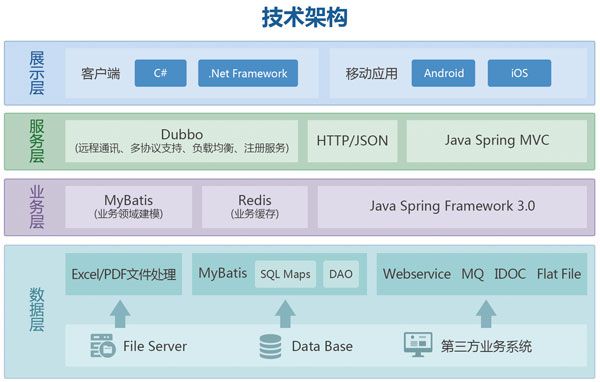Click the 第三方业务系统 label
The image size is (600, 382).
point(486,346)
